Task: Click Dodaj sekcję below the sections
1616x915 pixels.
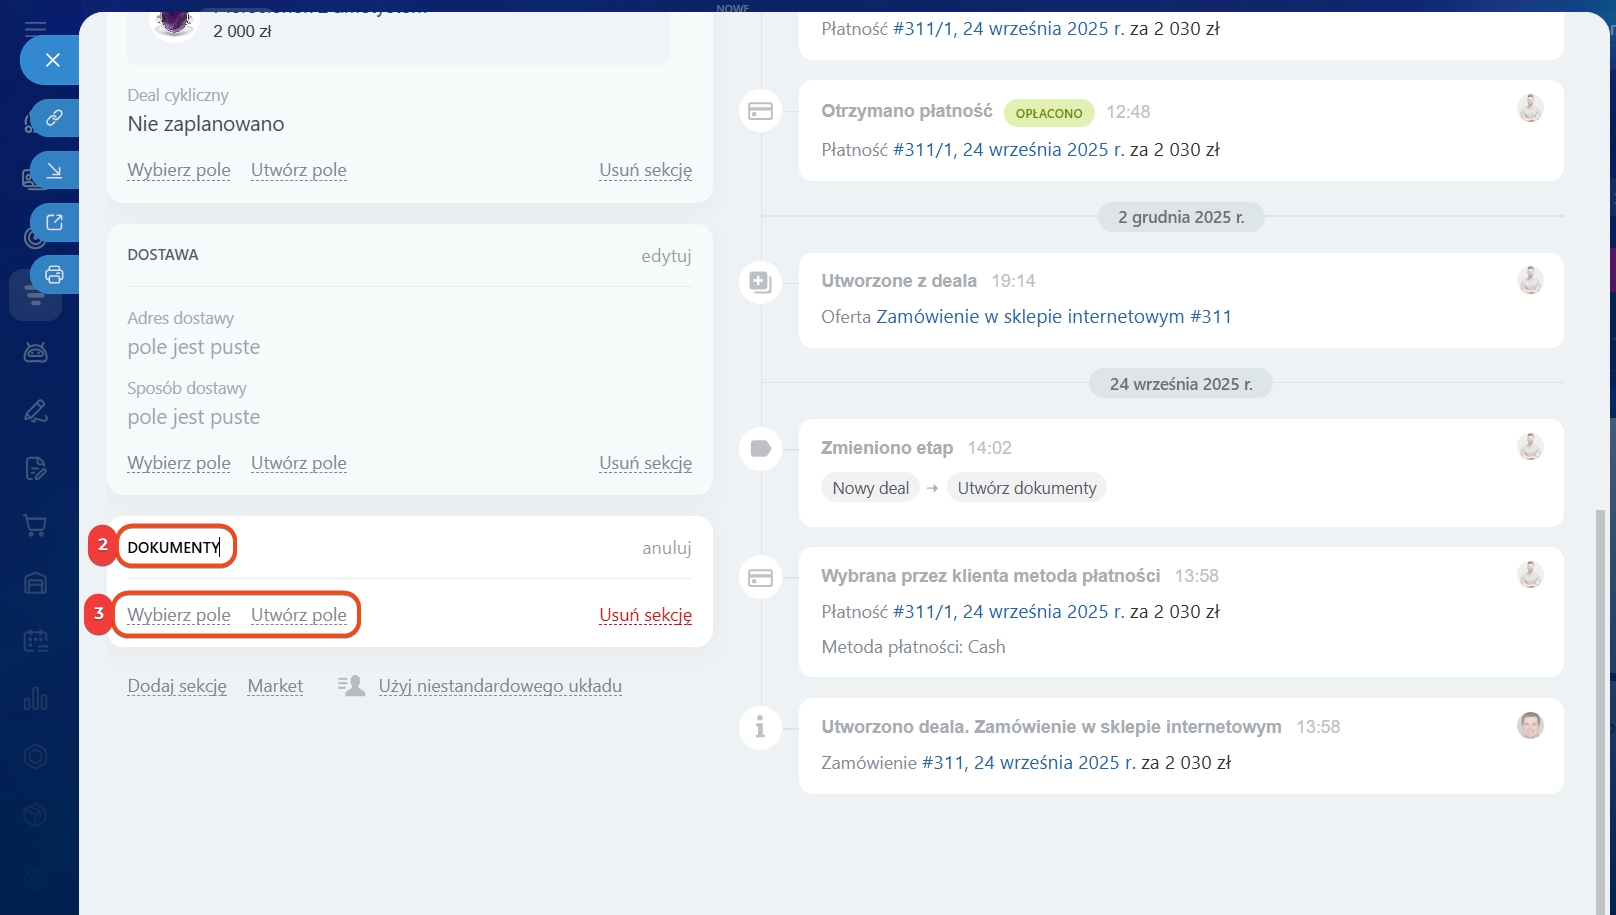Action: tap(177, 686)
